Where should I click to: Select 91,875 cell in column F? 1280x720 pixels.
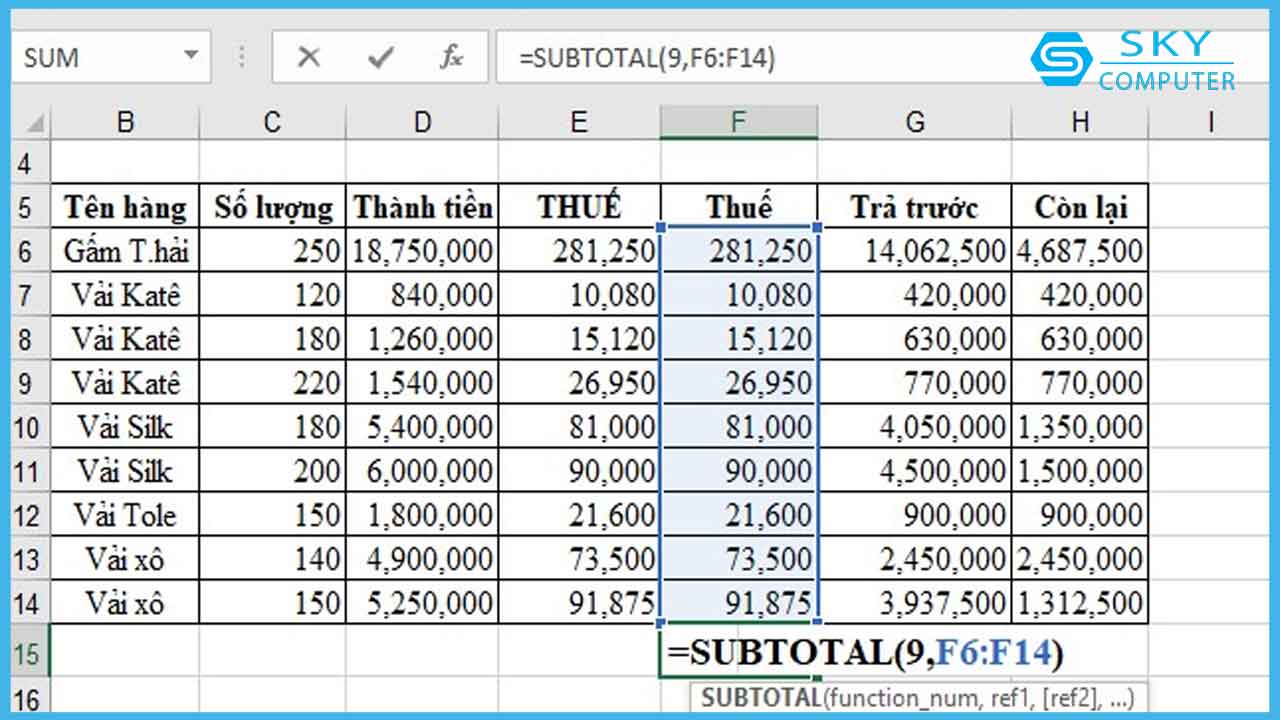739,603
